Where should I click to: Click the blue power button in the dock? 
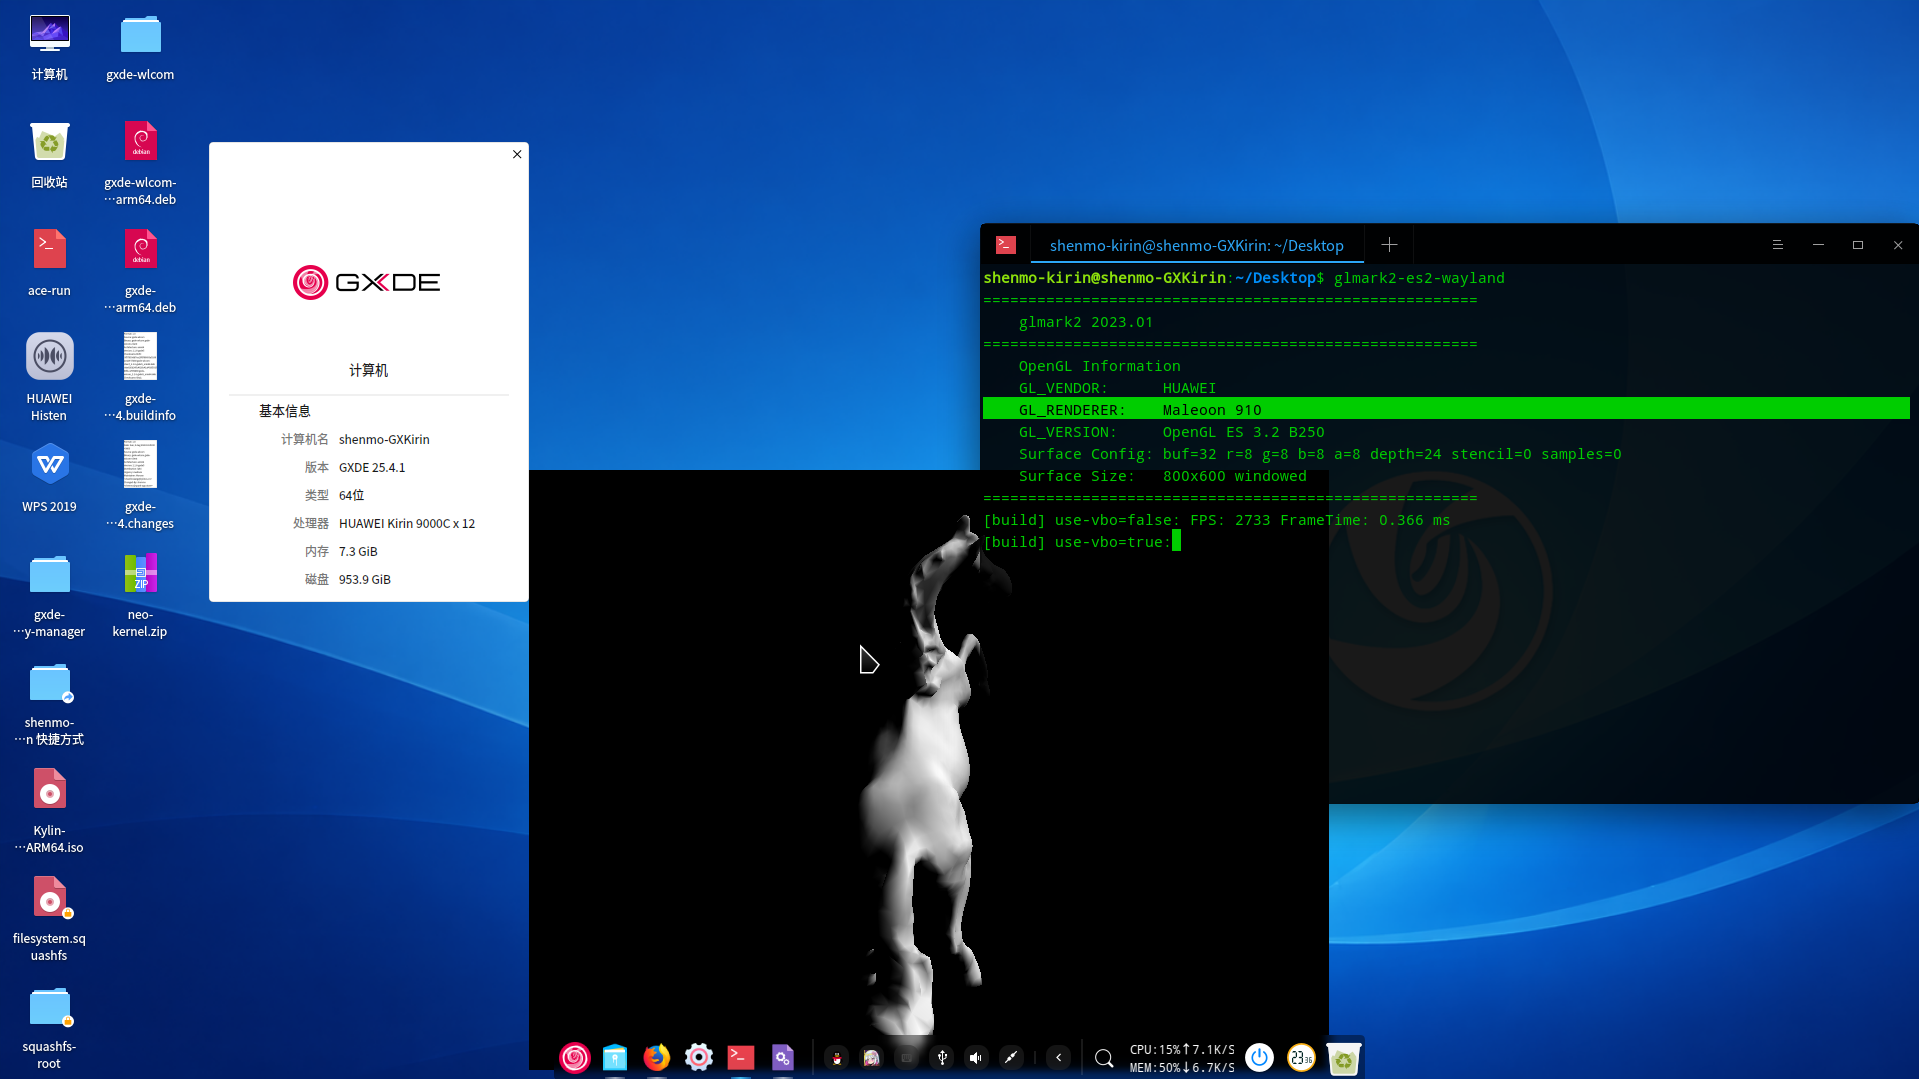tap(1260, 1057)
